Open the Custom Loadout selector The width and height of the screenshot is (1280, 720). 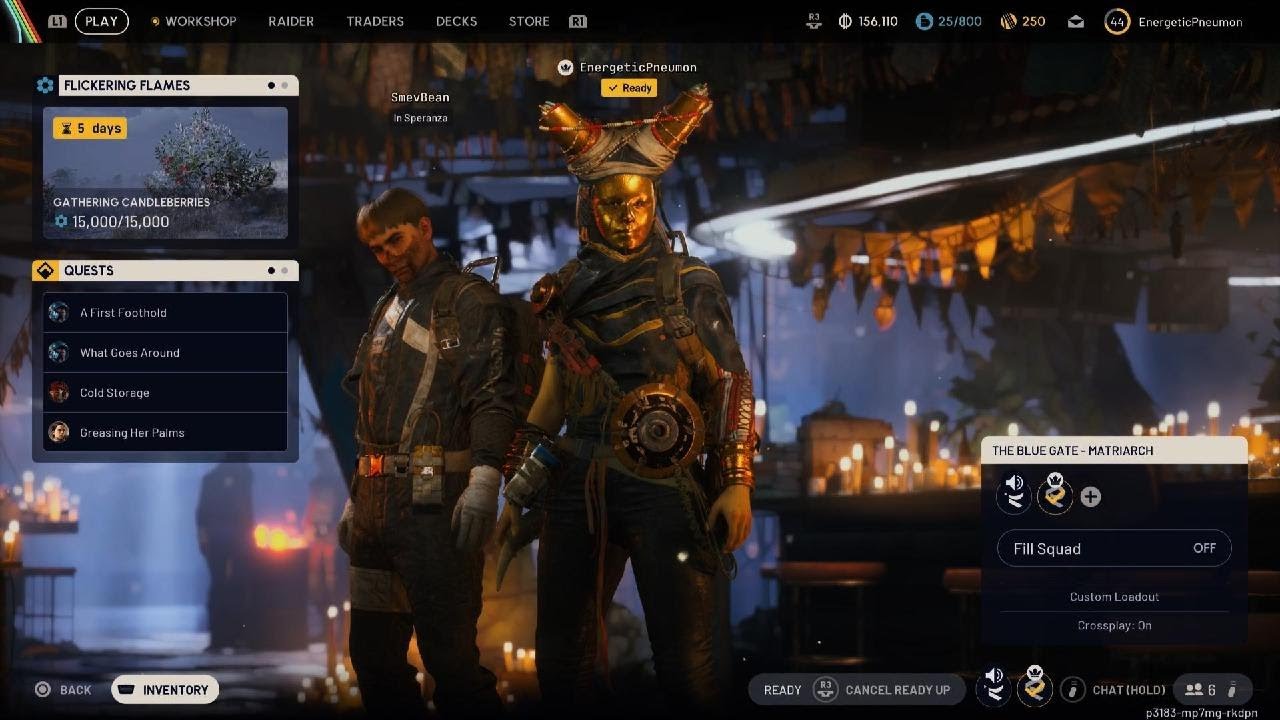[x=1114, y=597]
